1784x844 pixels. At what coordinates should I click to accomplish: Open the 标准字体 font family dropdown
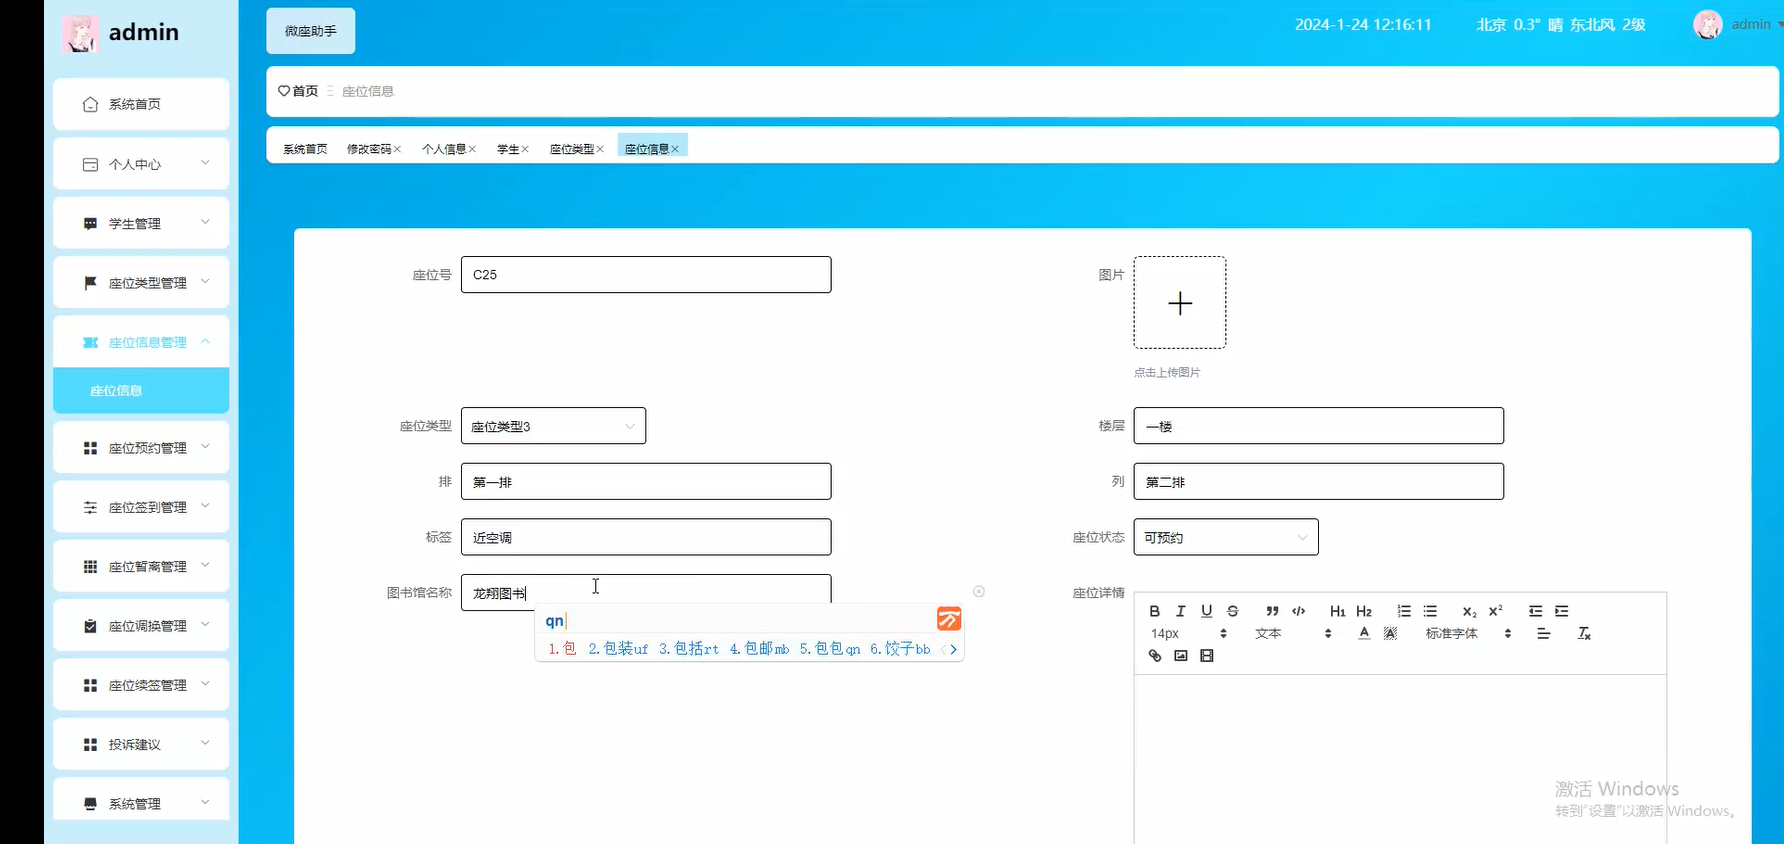tap(1468, 633)
